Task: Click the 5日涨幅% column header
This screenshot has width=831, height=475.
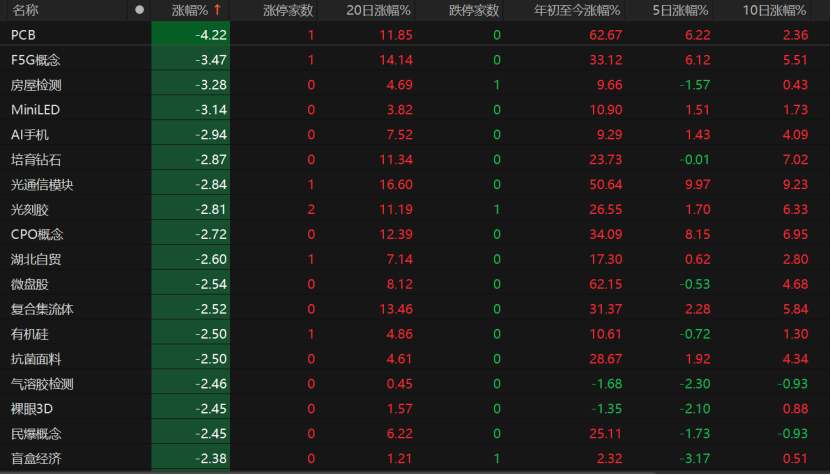Action: pos(680,10)
